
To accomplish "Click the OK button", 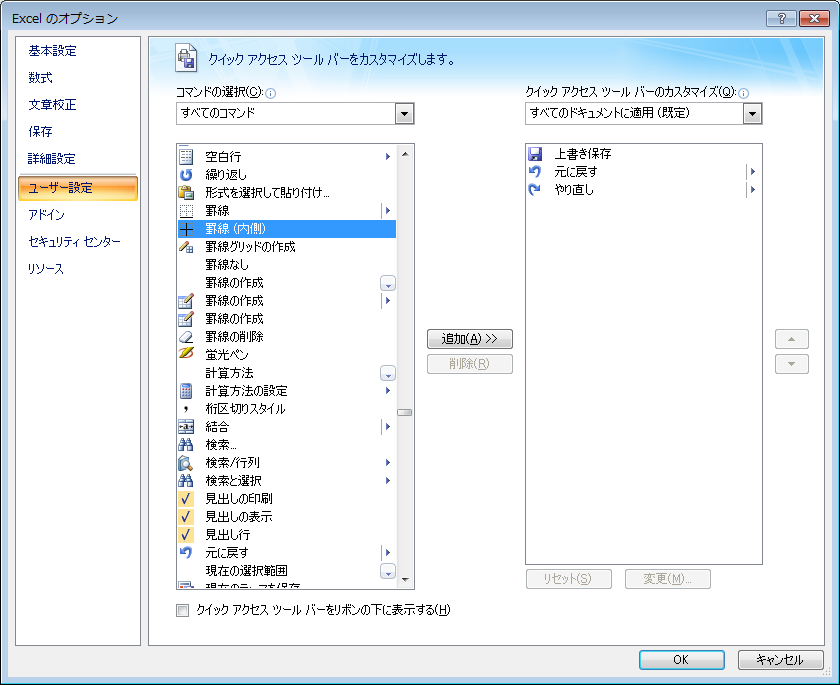I will click(681, 660).
